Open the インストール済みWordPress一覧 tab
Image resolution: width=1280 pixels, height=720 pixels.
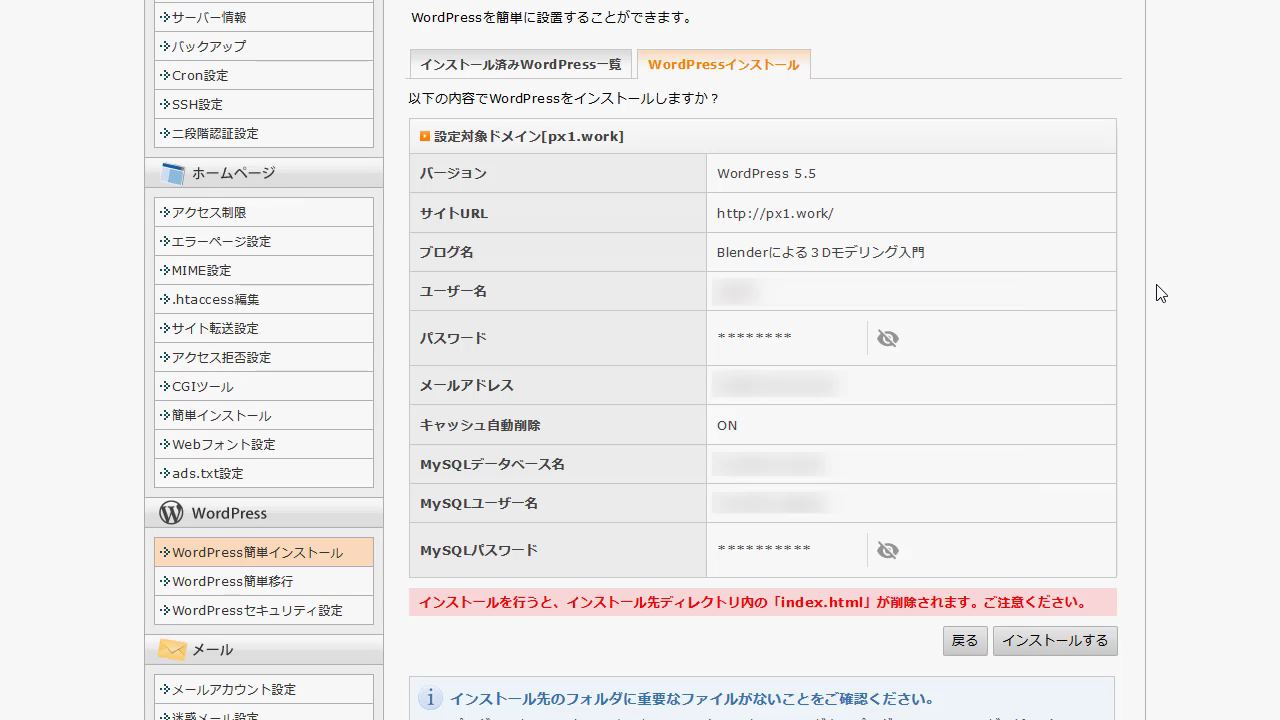pyautogui.click(x=520, y=65)
